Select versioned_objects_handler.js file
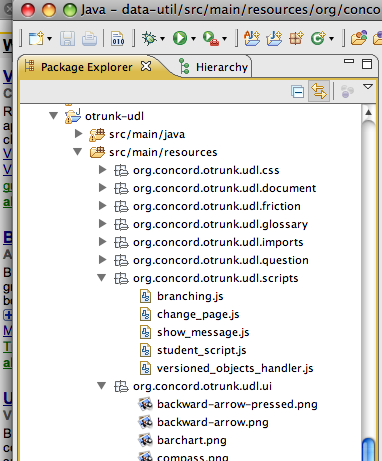The width and height of the screenshot is (382, 461). coord(235,368)
